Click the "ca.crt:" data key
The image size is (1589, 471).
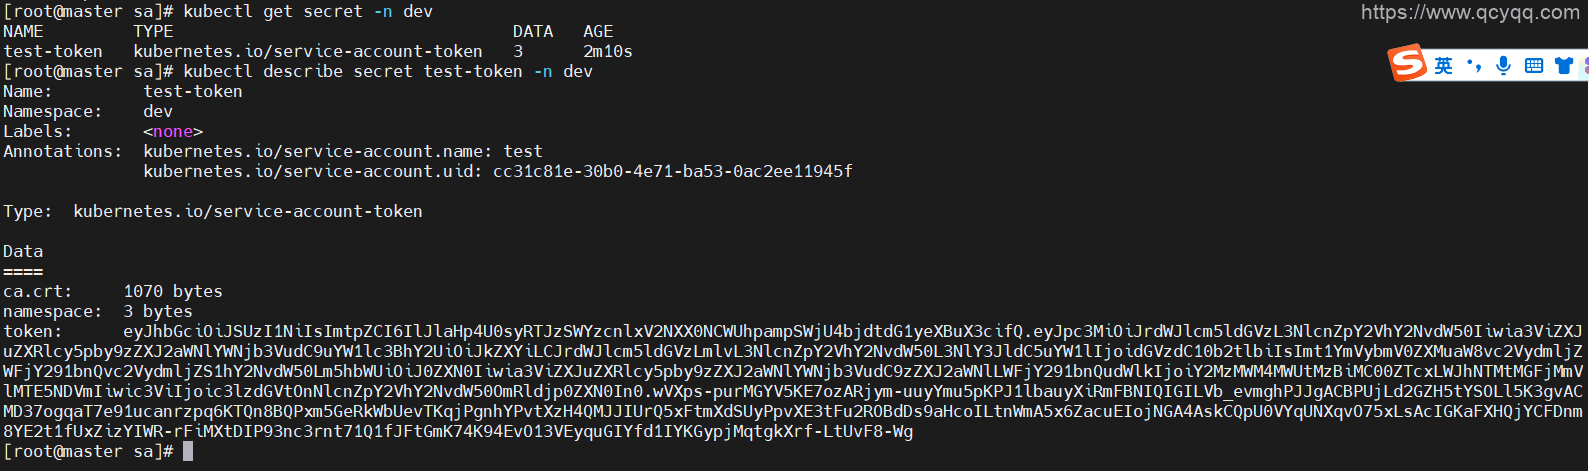click(38, 292)
